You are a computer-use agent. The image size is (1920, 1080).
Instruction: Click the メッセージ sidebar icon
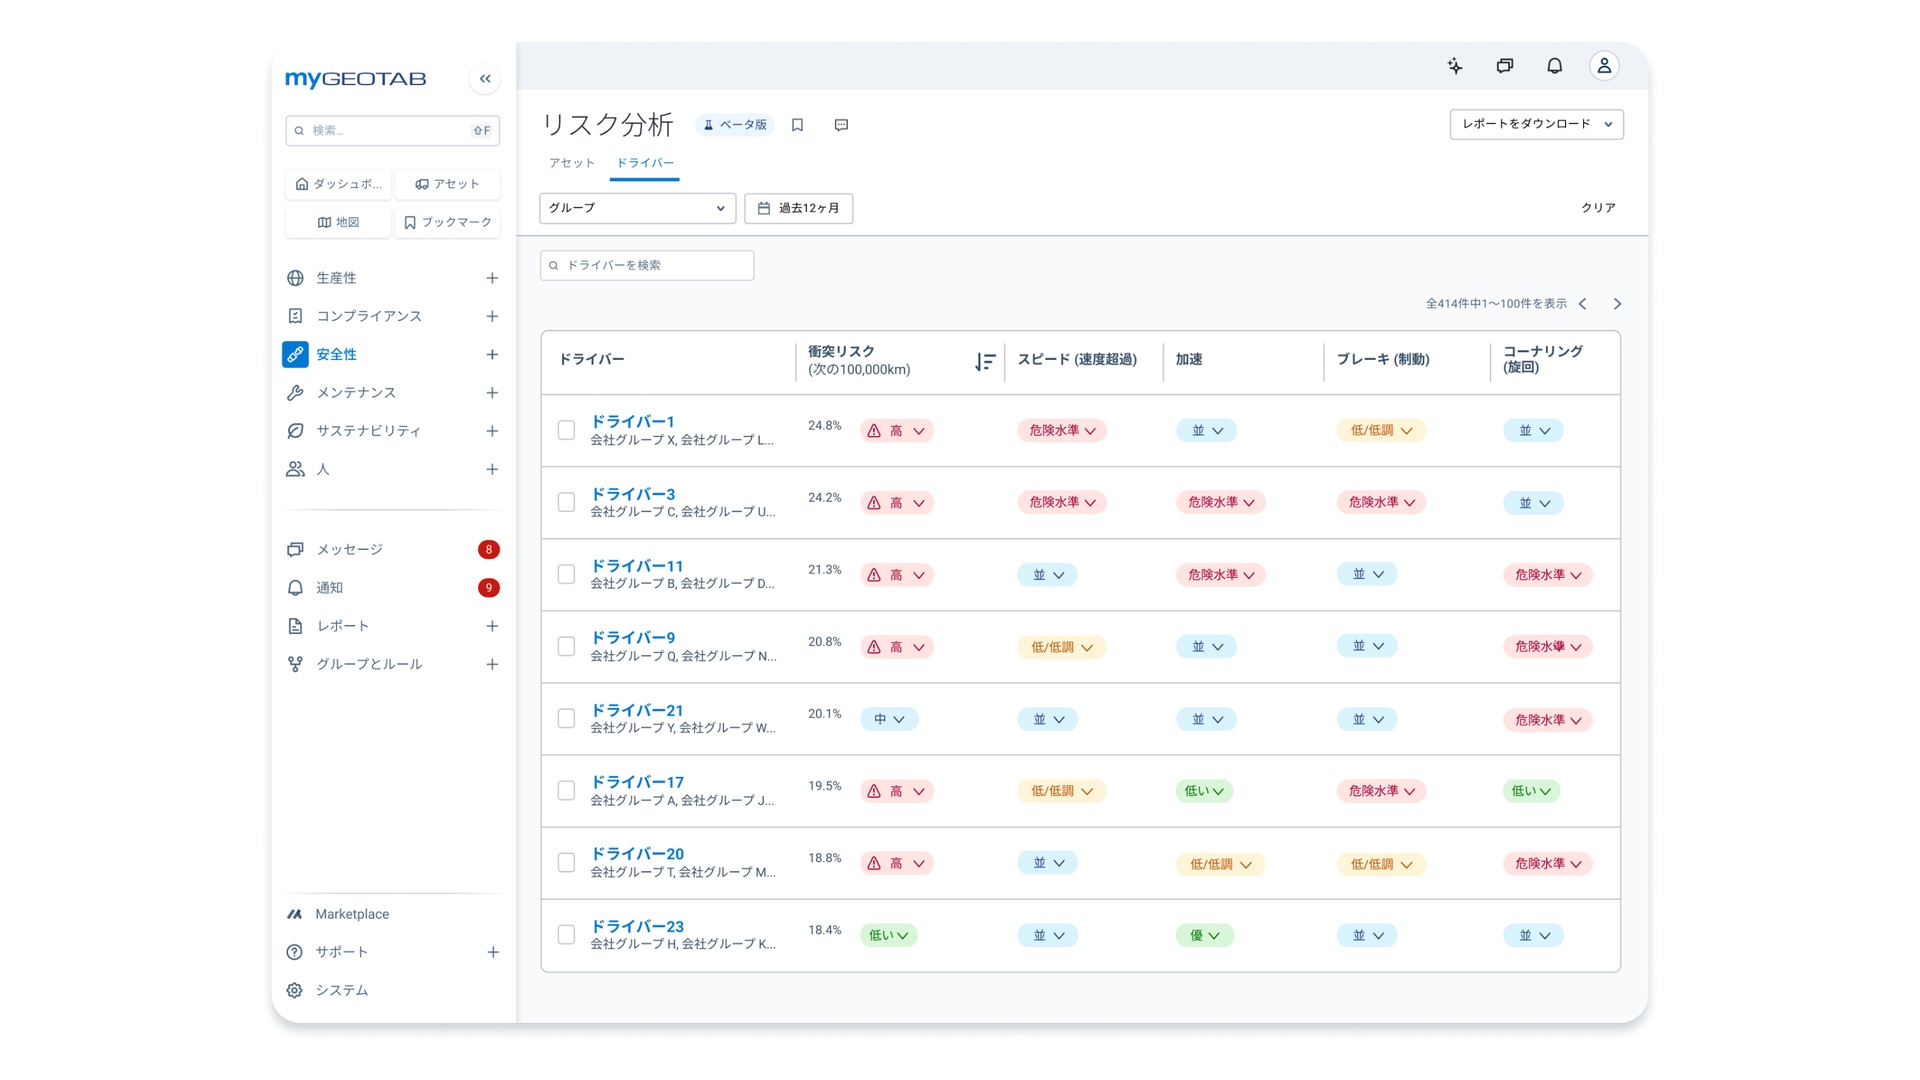pyautogui.click(x=295, y=550)
